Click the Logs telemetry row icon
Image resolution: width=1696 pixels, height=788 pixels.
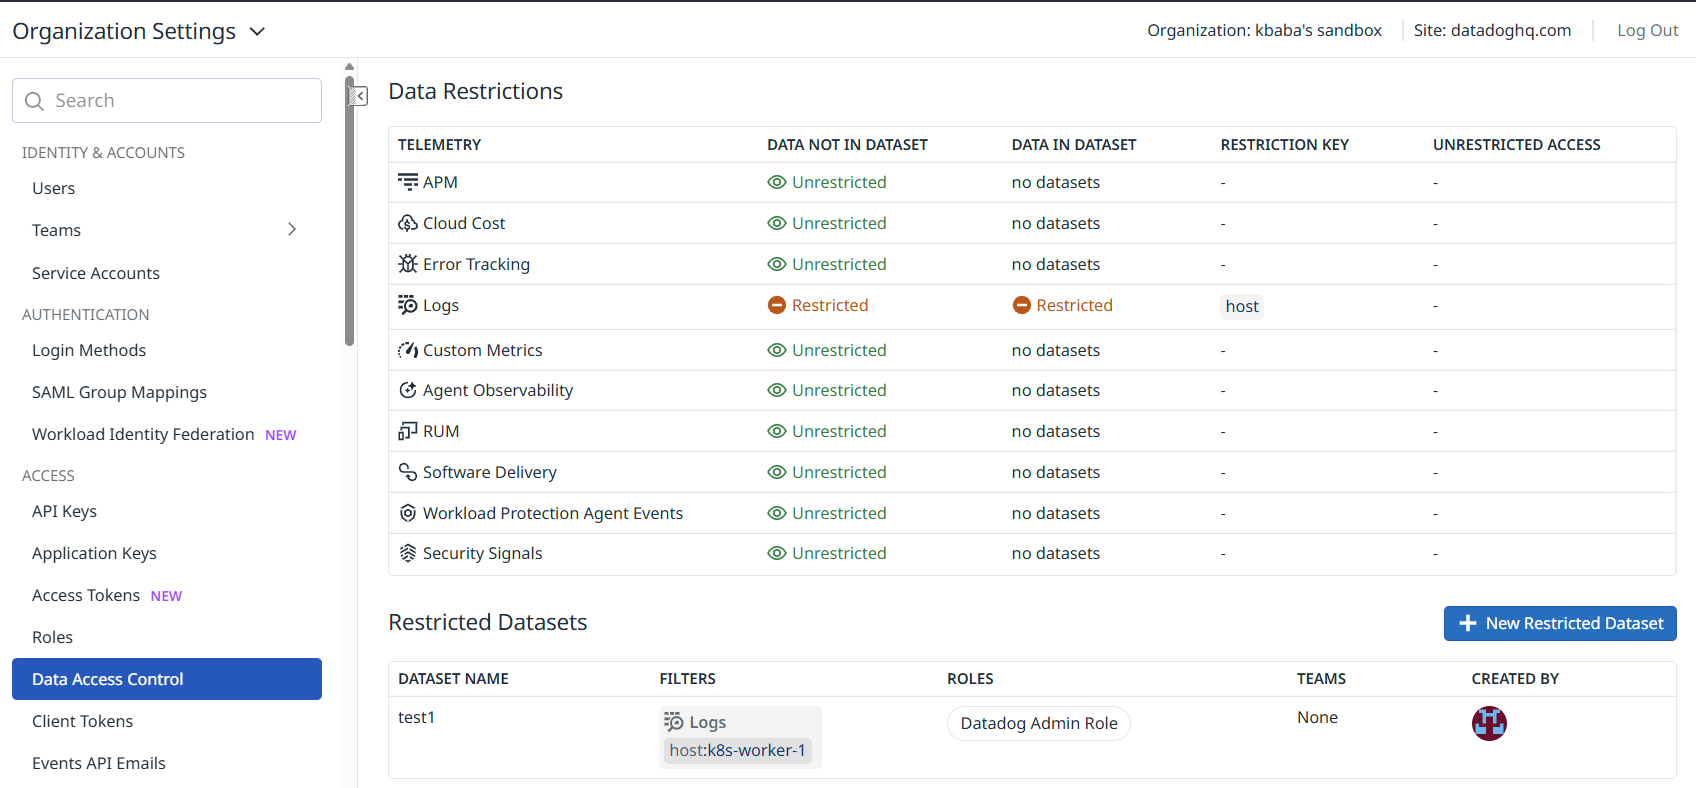[408, 305]
